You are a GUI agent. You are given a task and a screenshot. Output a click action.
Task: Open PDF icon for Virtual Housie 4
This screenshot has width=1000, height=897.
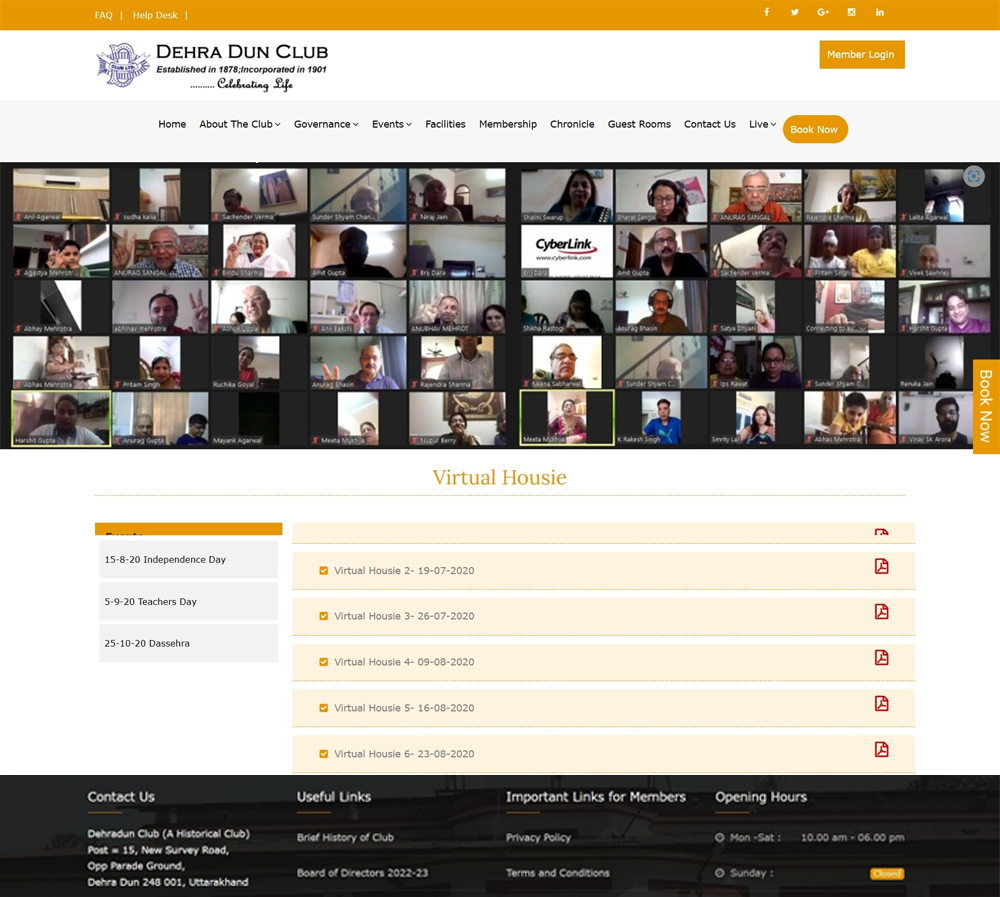pyautogui.click(x=881, y=658)
